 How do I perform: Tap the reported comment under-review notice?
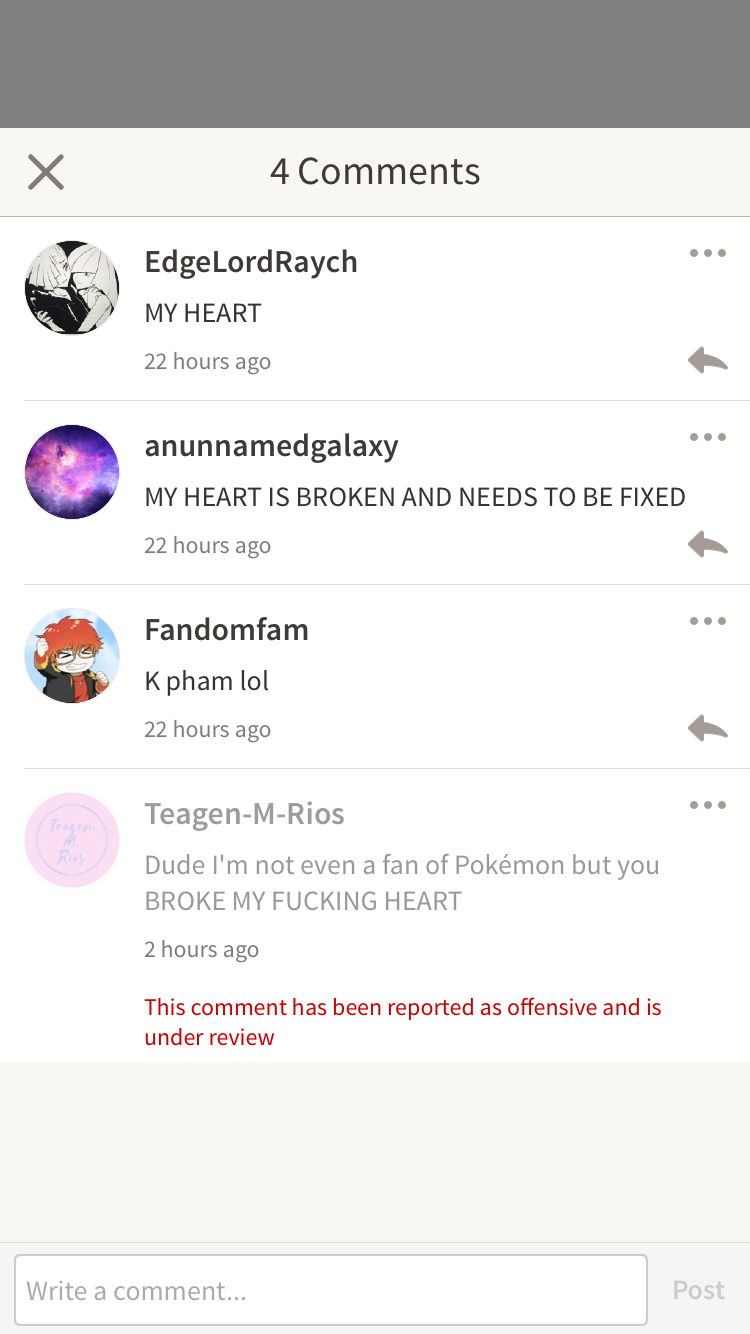403,1022
